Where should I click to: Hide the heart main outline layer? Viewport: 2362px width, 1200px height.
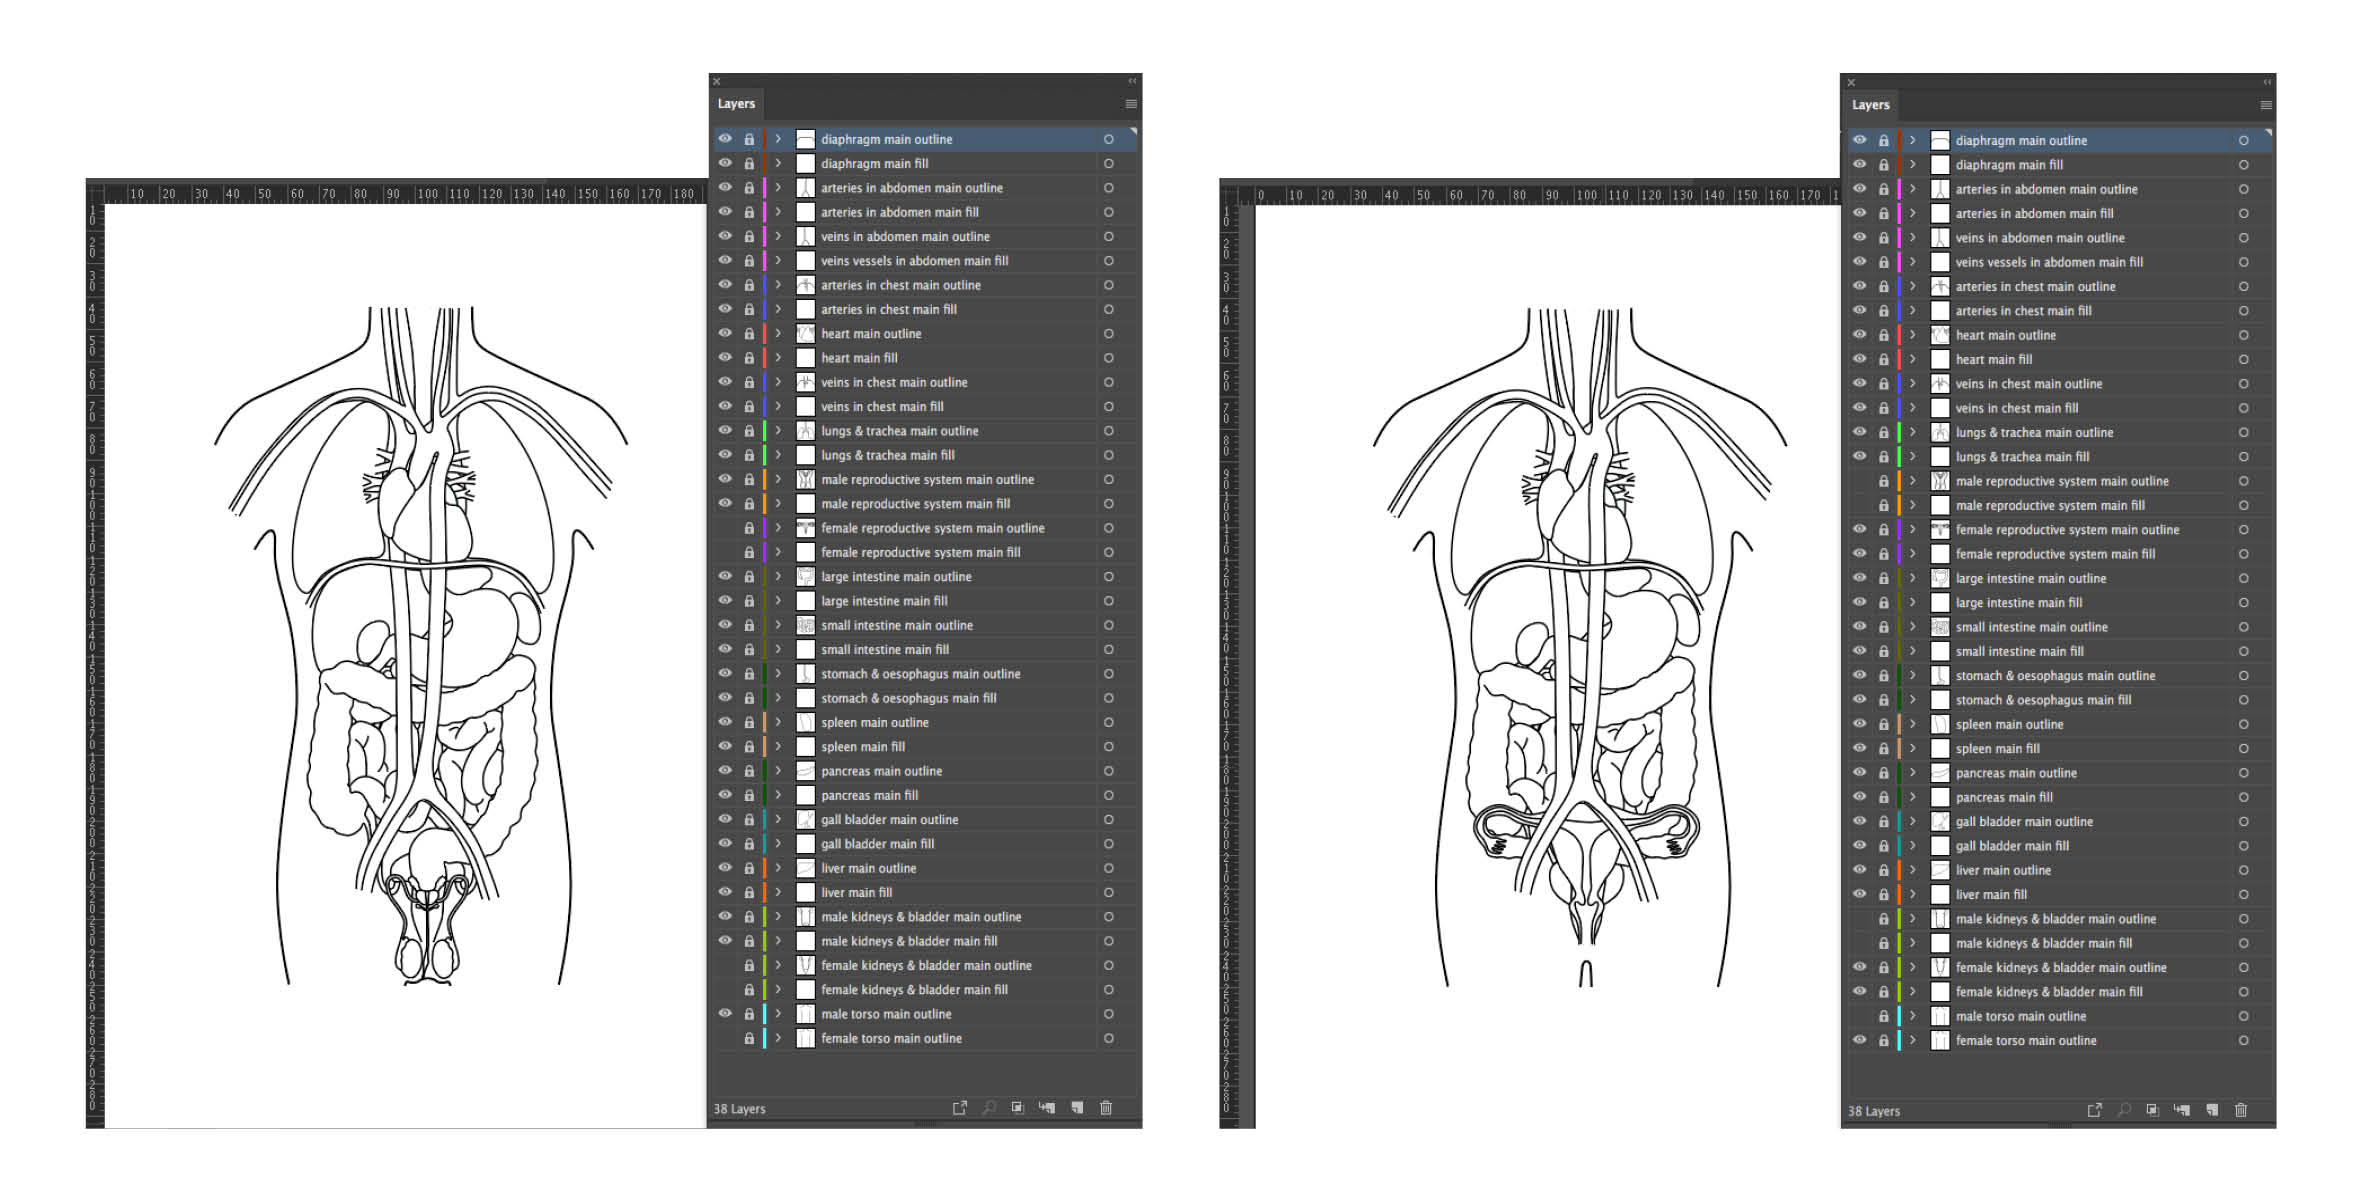pos(724,333)
